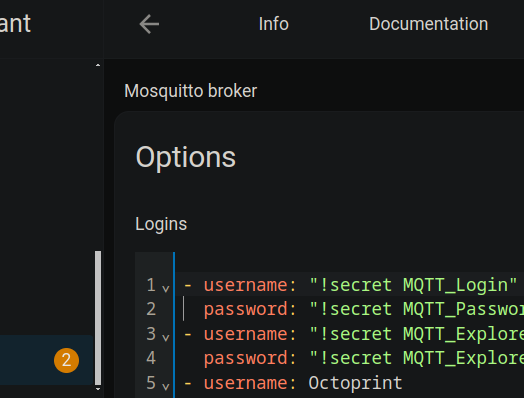Collapse the fold arrow on line 5
This screenshot has width=524, height=398.
pos(165,386)
